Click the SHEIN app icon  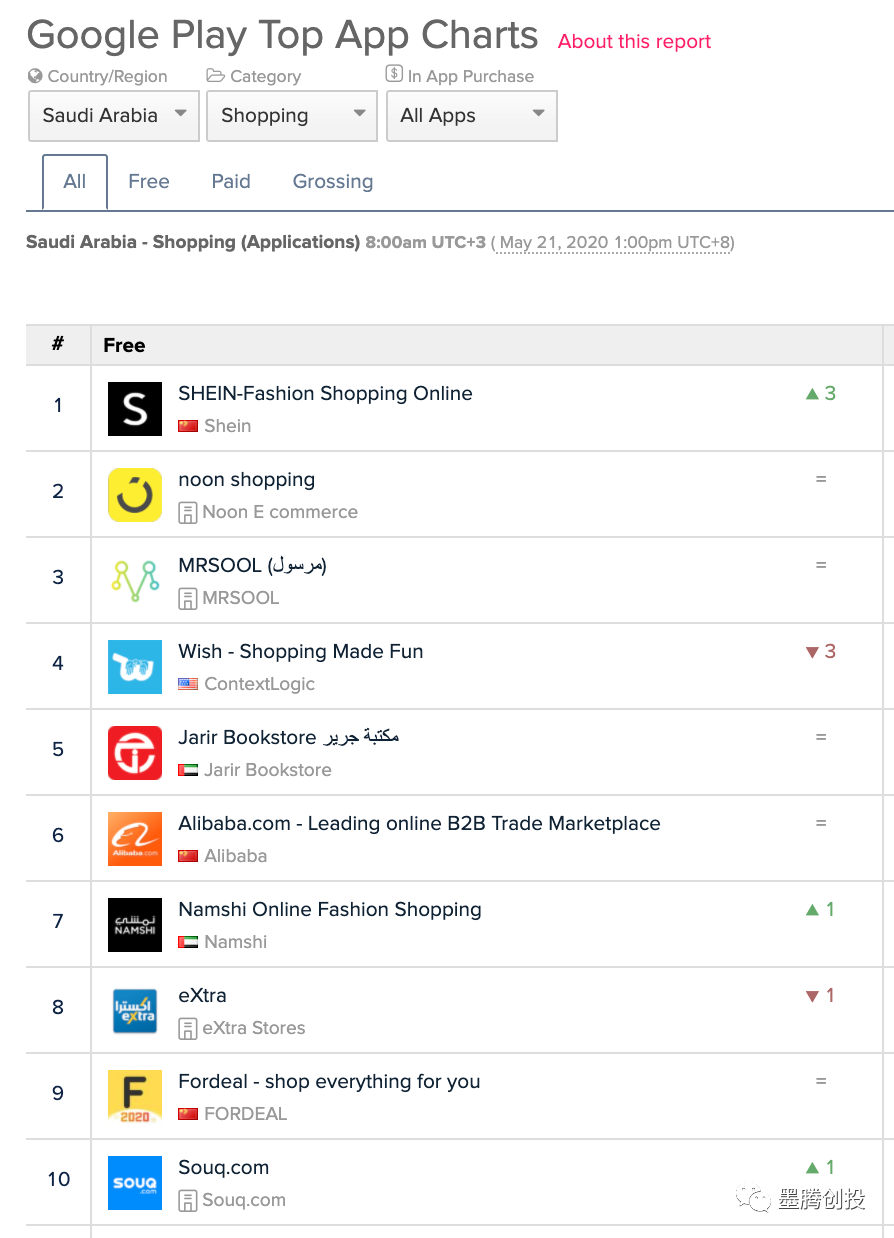pyautogui.click(x=135, y=409)
